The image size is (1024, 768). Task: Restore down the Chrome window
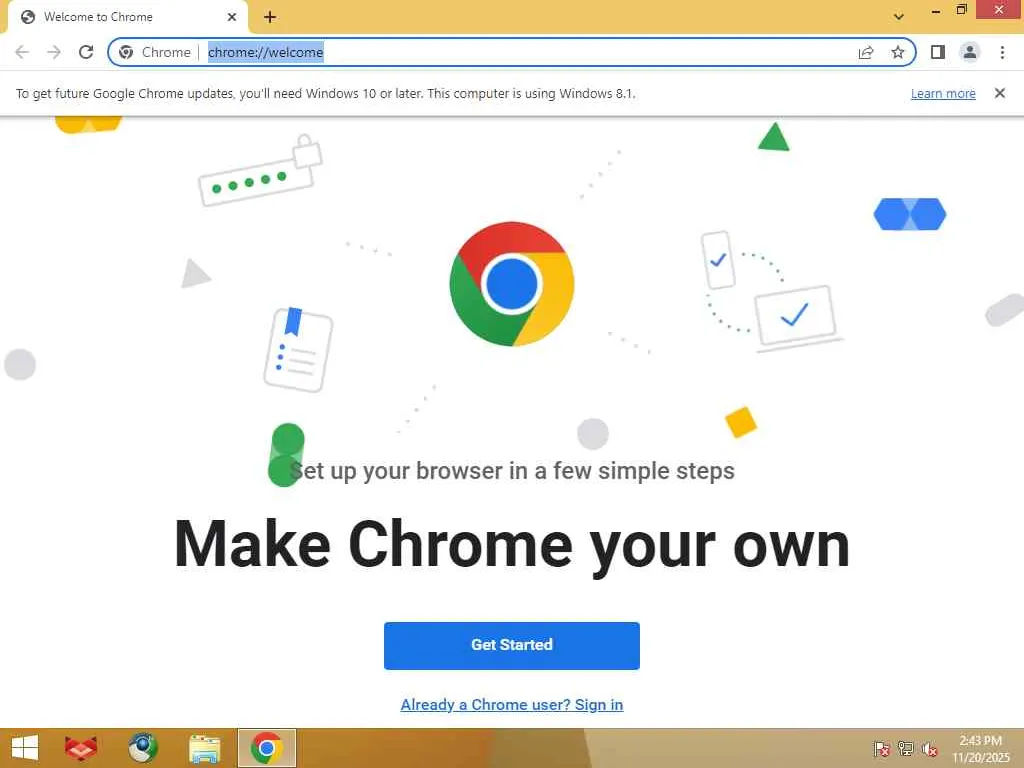point(961,10)
